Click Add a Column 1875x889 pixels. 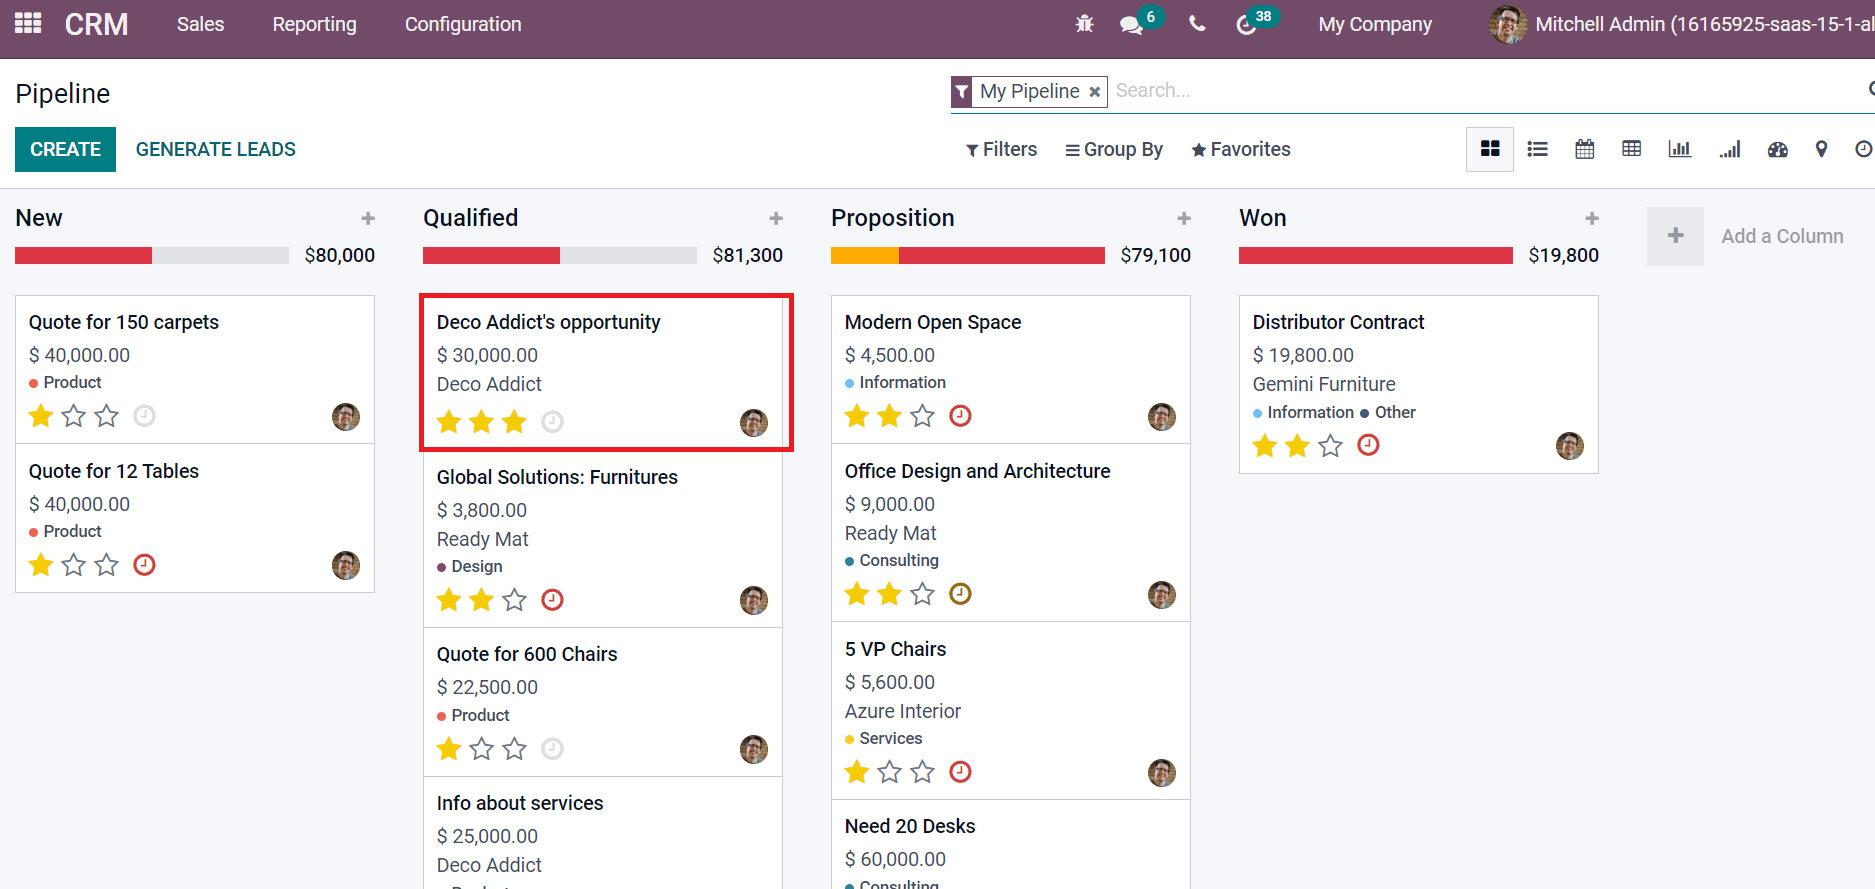click(1782, 236)
